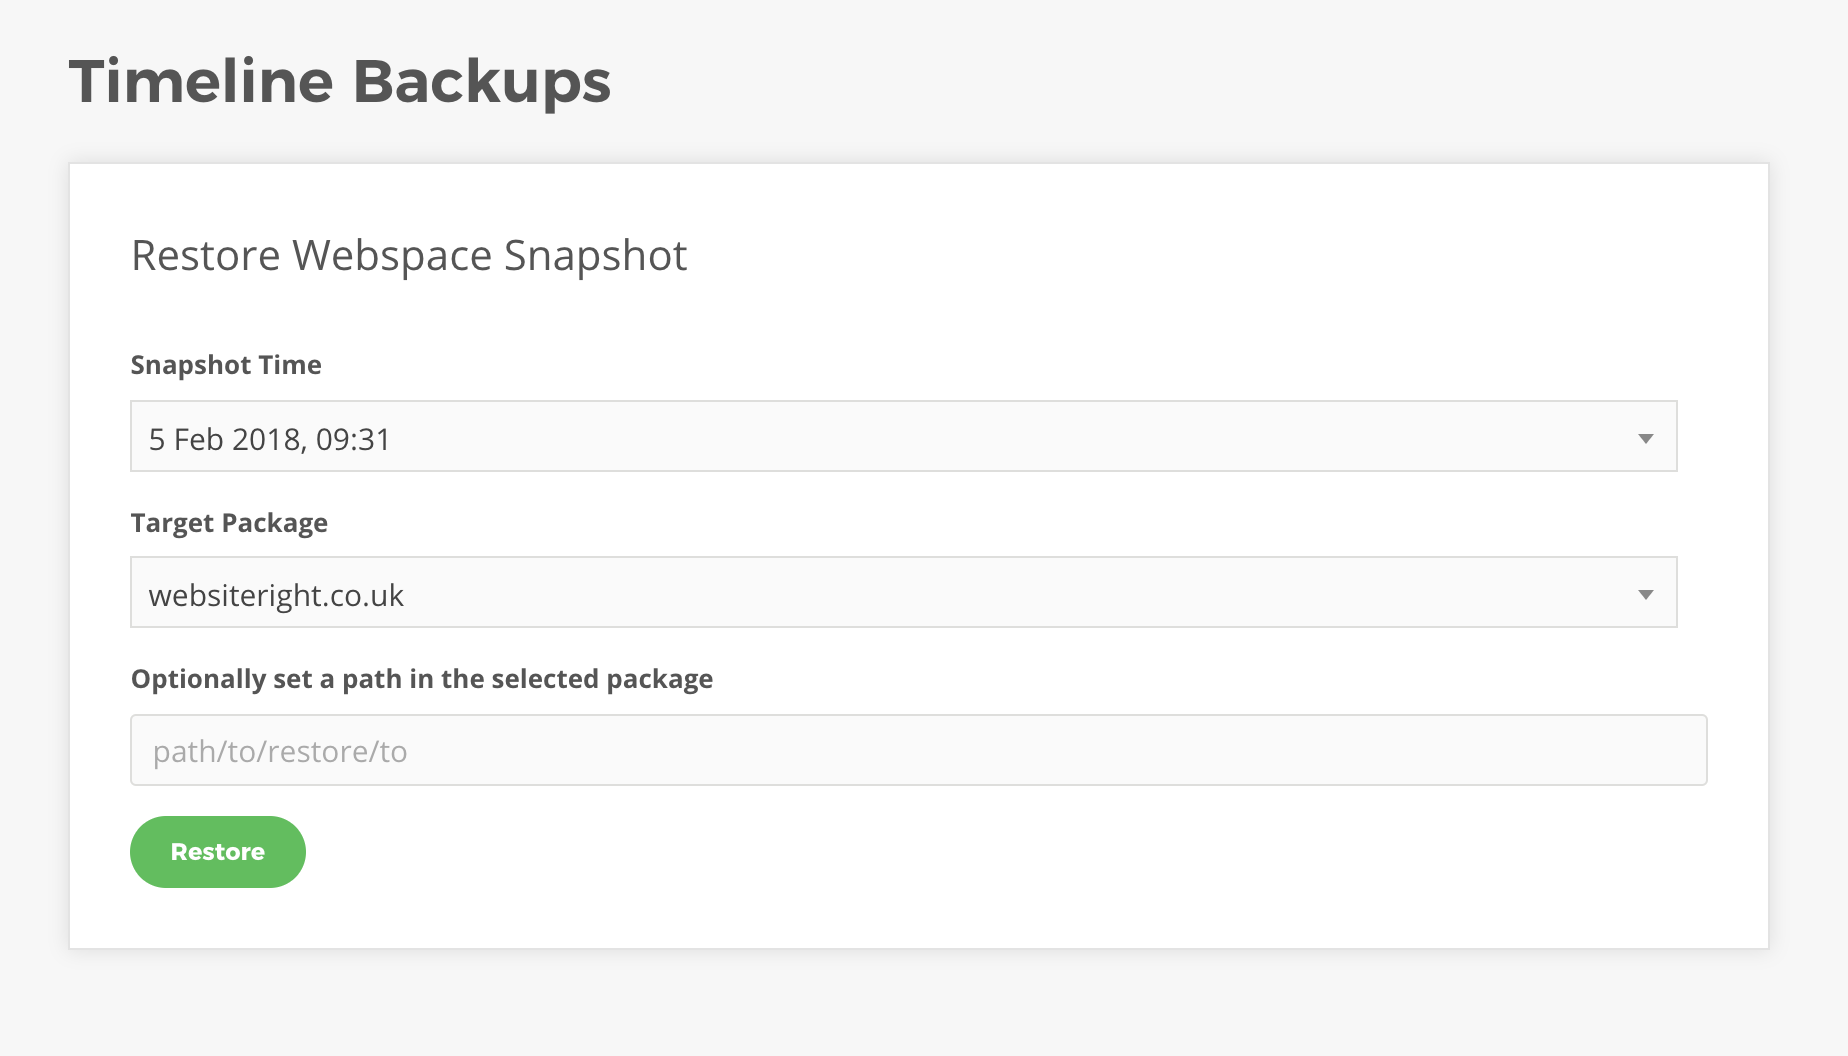Click the Snapshot Time field label
1848x1056 pixels.
(226, 365)
